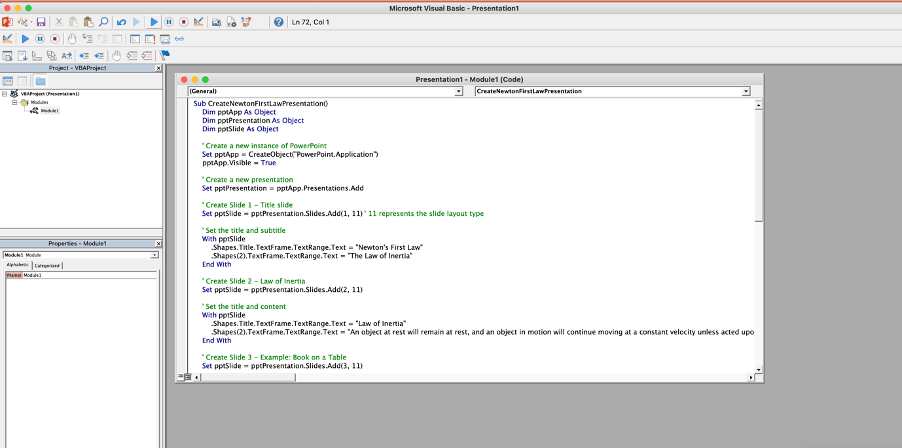
Task: Switch to the Alphabetic properties tab
Action: coord(17,265)
